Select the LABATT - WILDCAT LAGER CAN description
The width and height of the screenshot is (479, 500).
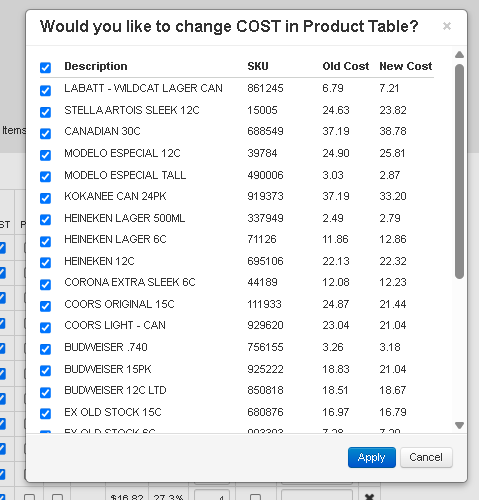(x=143, y=88)
